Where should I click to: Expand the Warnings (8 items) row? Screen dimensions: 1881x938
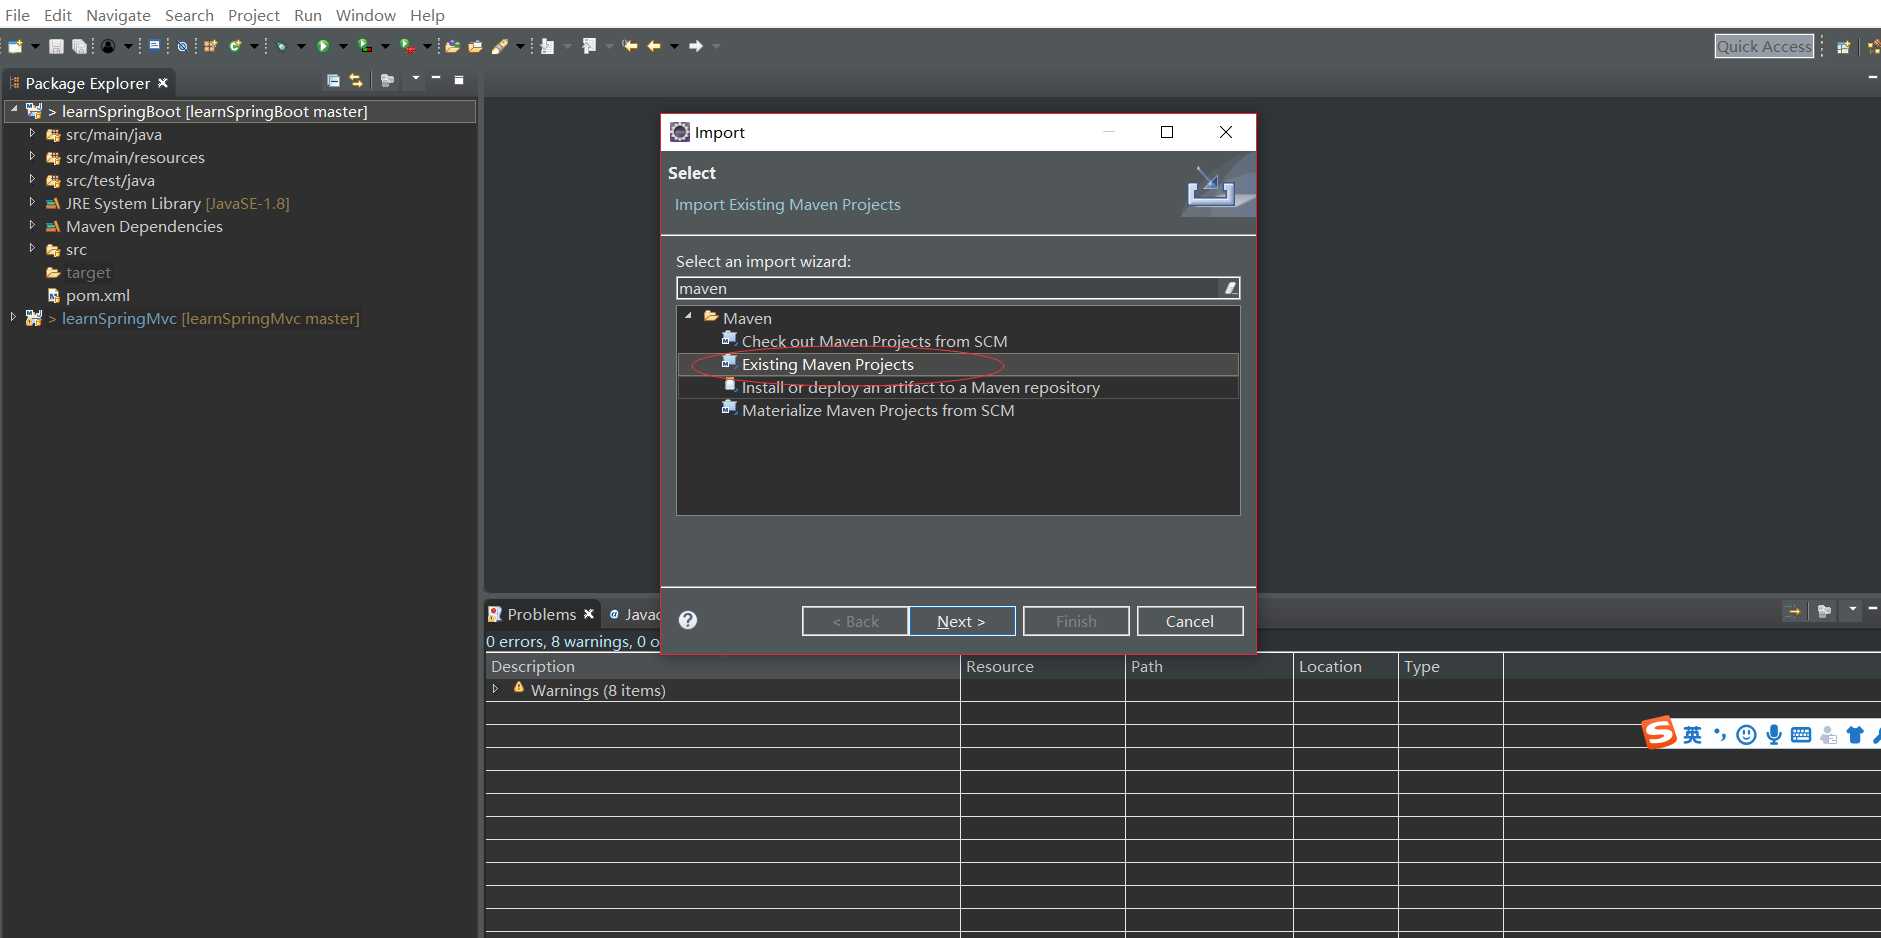click(x=495, y=689)
